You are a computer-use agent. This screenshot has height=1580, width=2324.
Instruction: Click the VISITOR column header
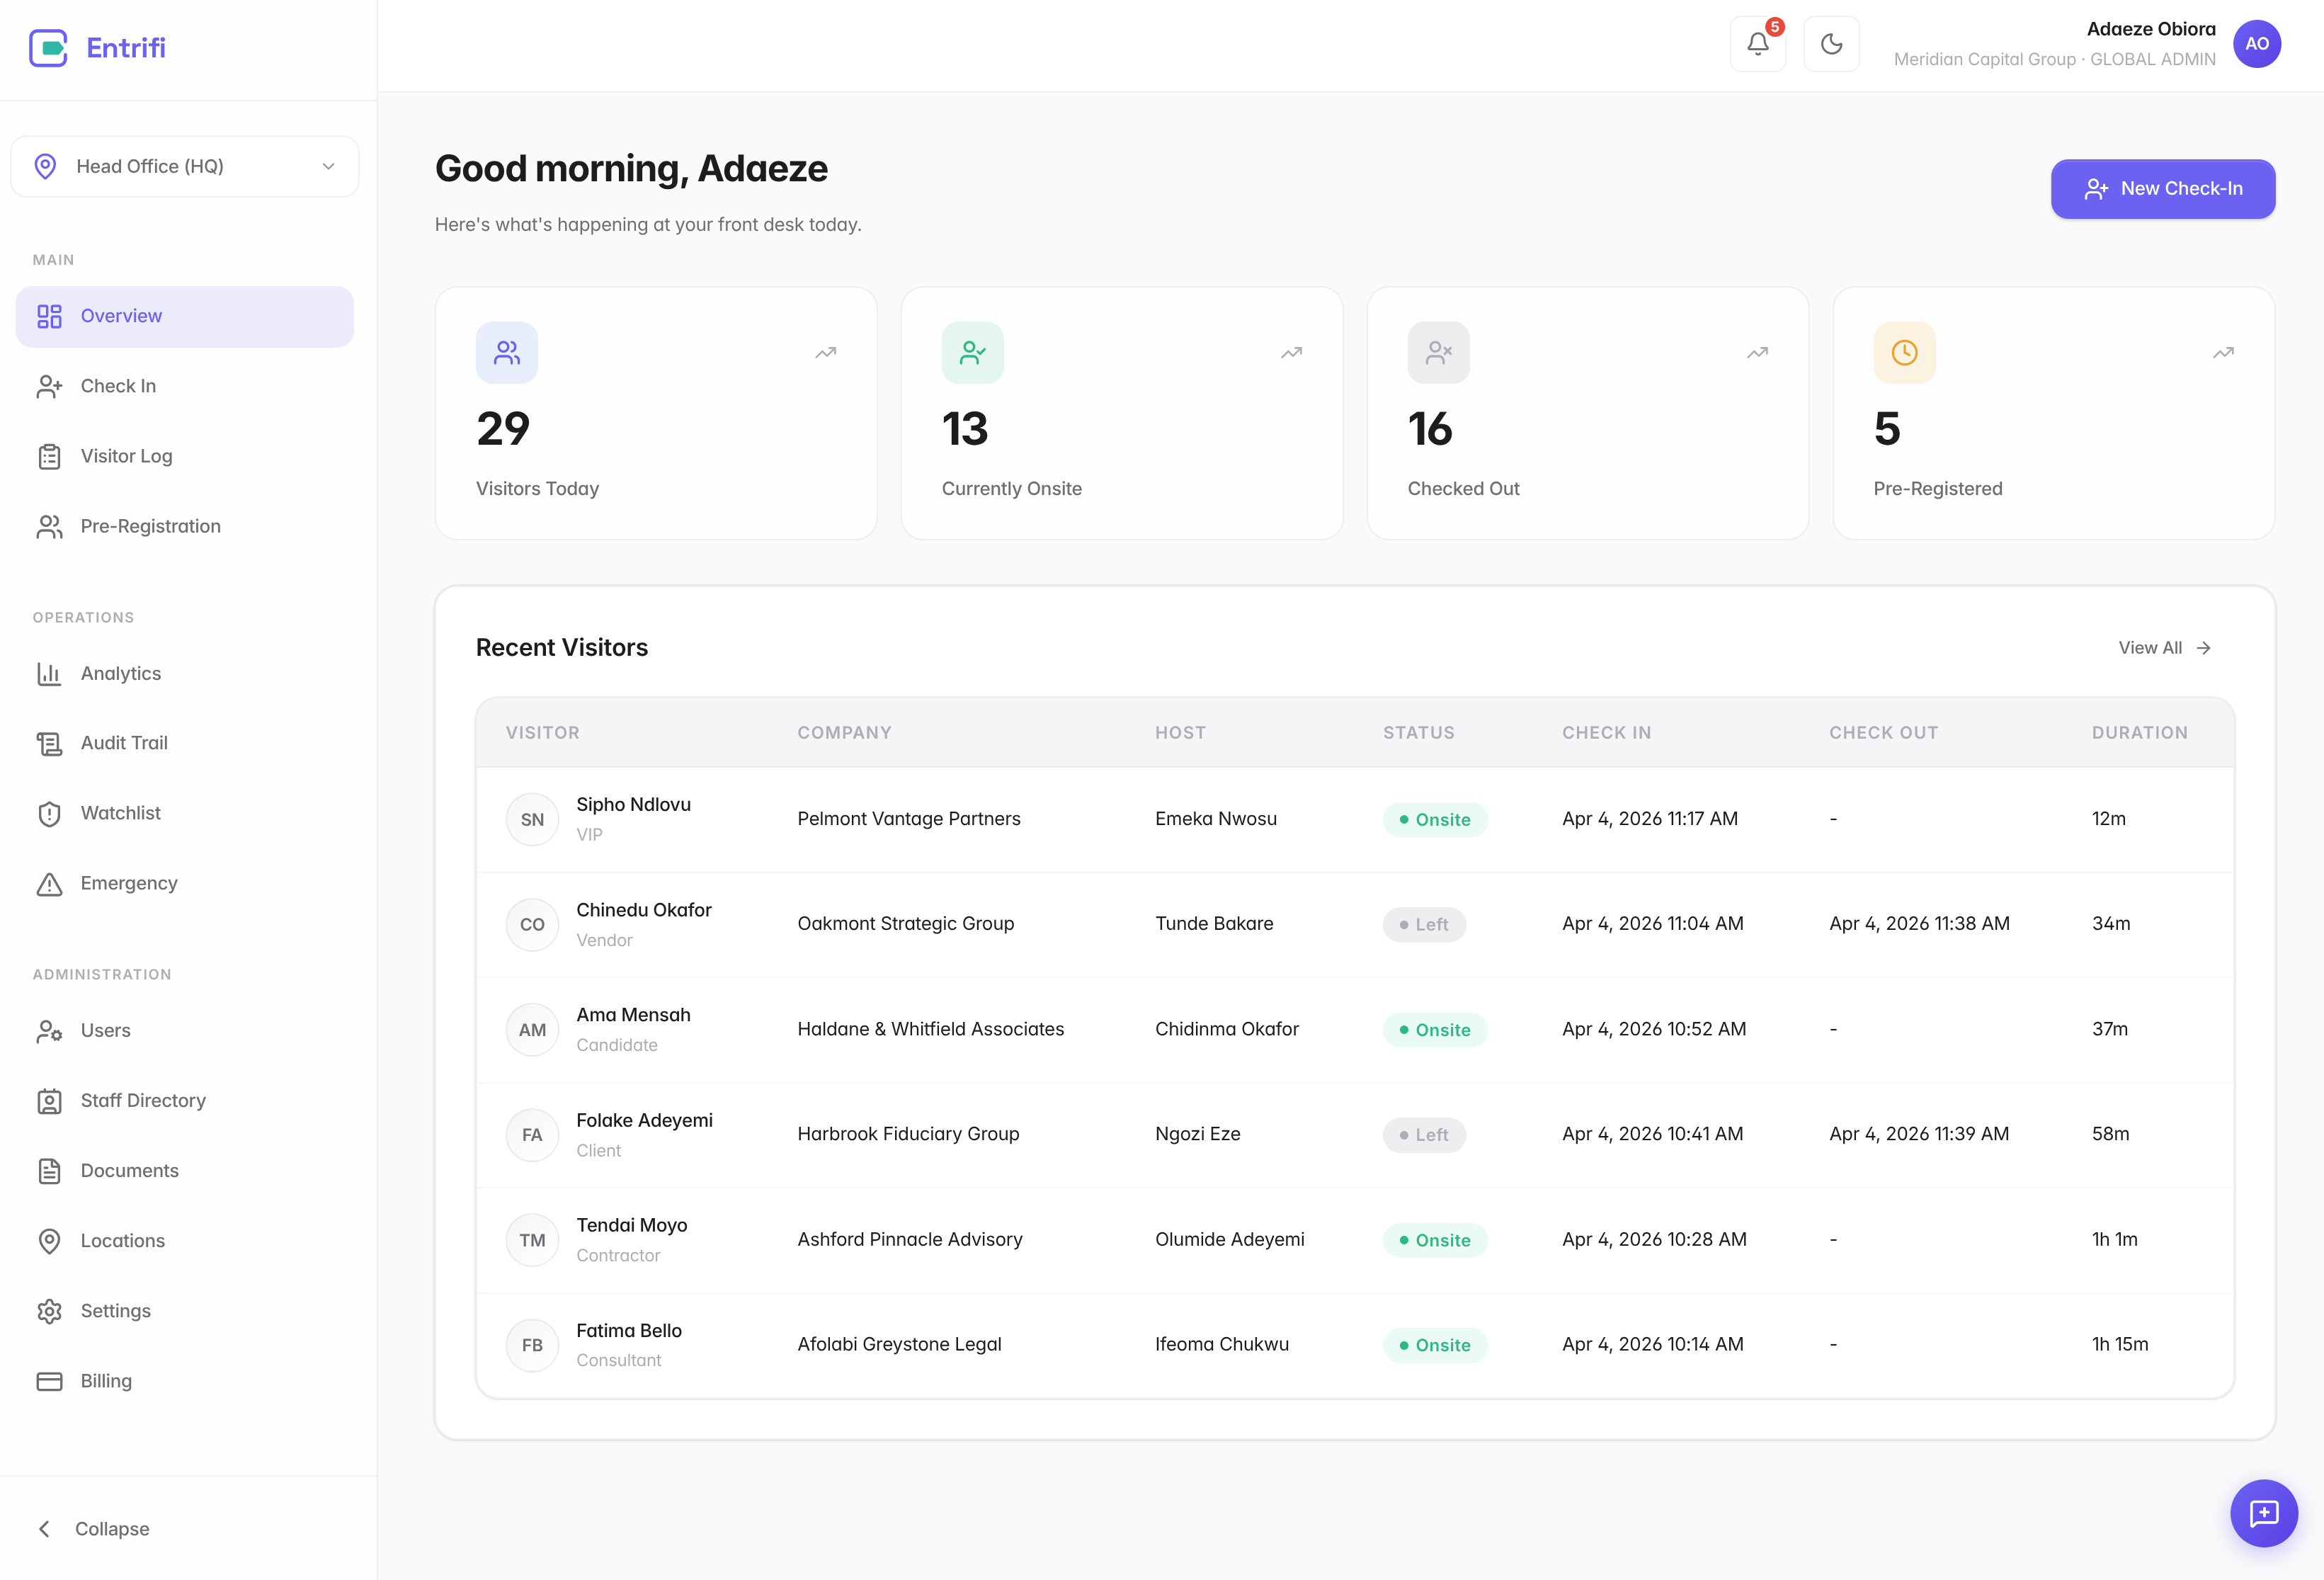pyautogui.click(x=542, y=733)
